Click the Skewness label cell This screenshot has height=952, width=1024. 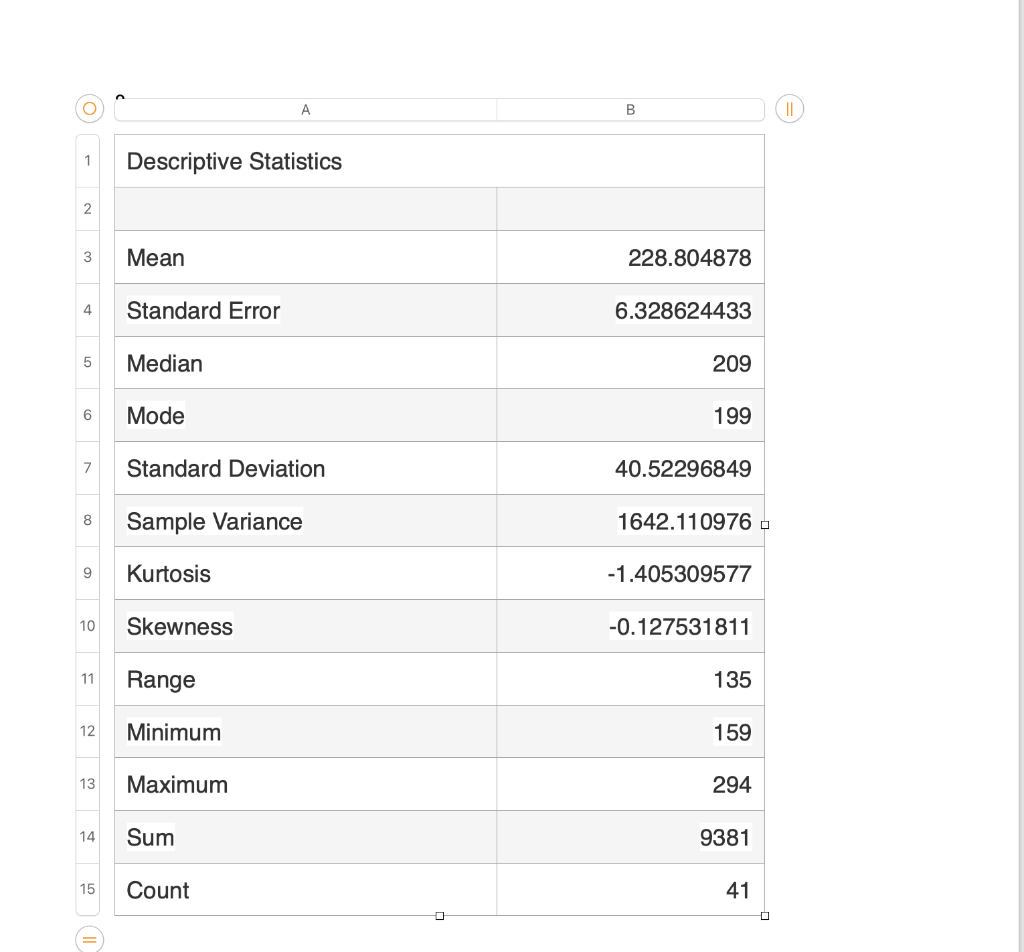pyautogui.click(x=306, y=626)
